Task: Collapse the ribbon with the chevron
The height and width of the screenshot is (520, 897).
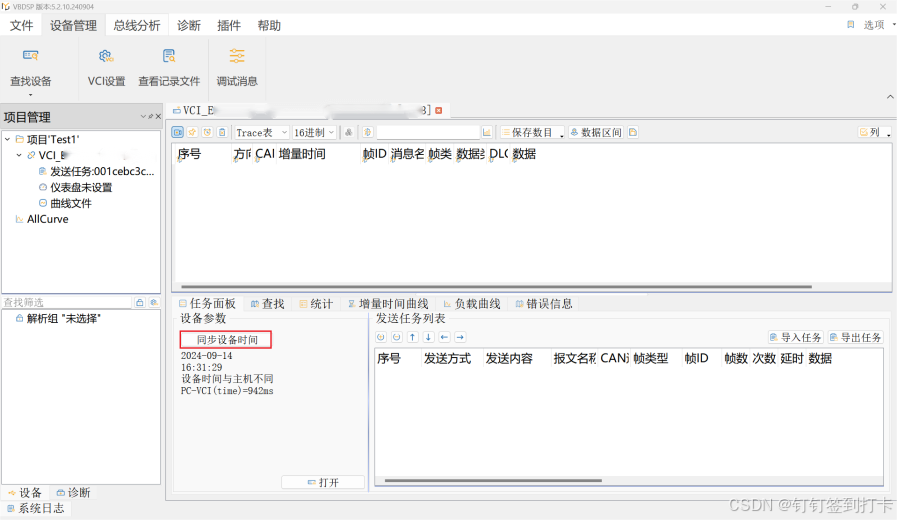Action: [890, 97]
